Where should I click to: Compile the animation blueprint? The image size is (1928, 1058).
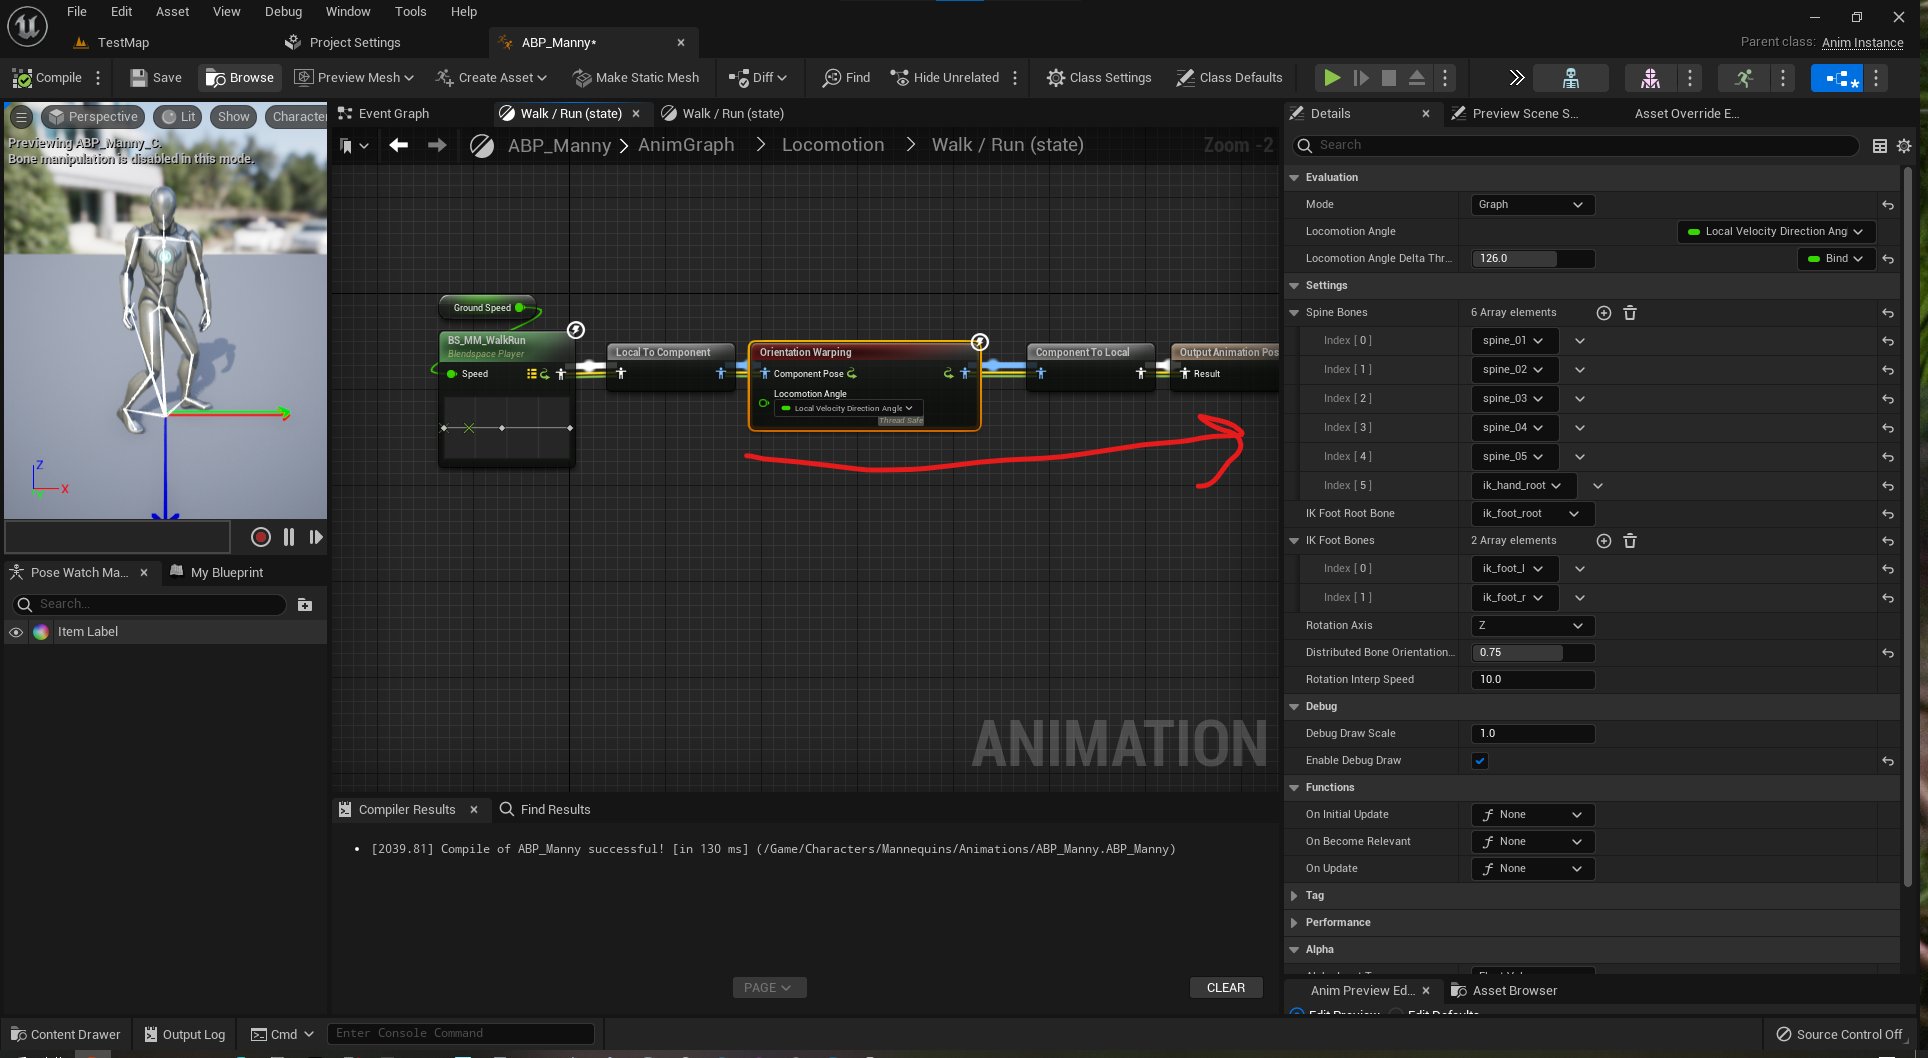tap(46, 77)
